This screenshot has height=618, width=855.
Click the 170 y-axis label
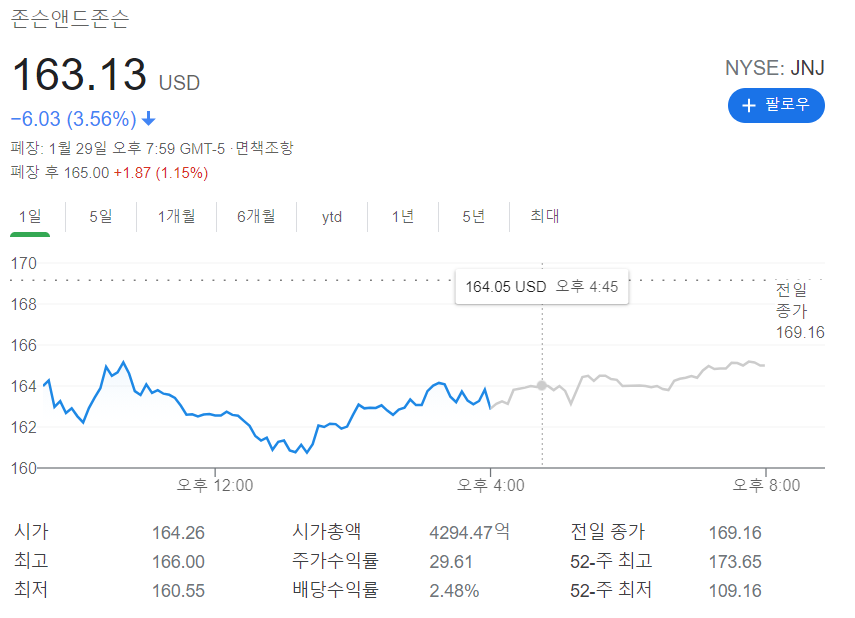pos(23,263)
